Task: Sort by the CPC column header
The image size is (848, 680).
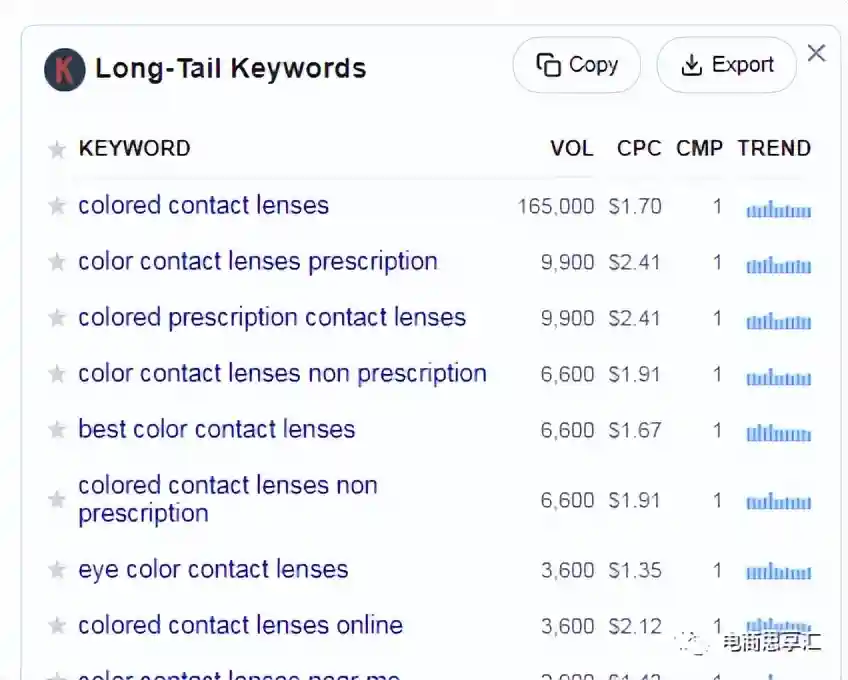Action: point(639,148)
